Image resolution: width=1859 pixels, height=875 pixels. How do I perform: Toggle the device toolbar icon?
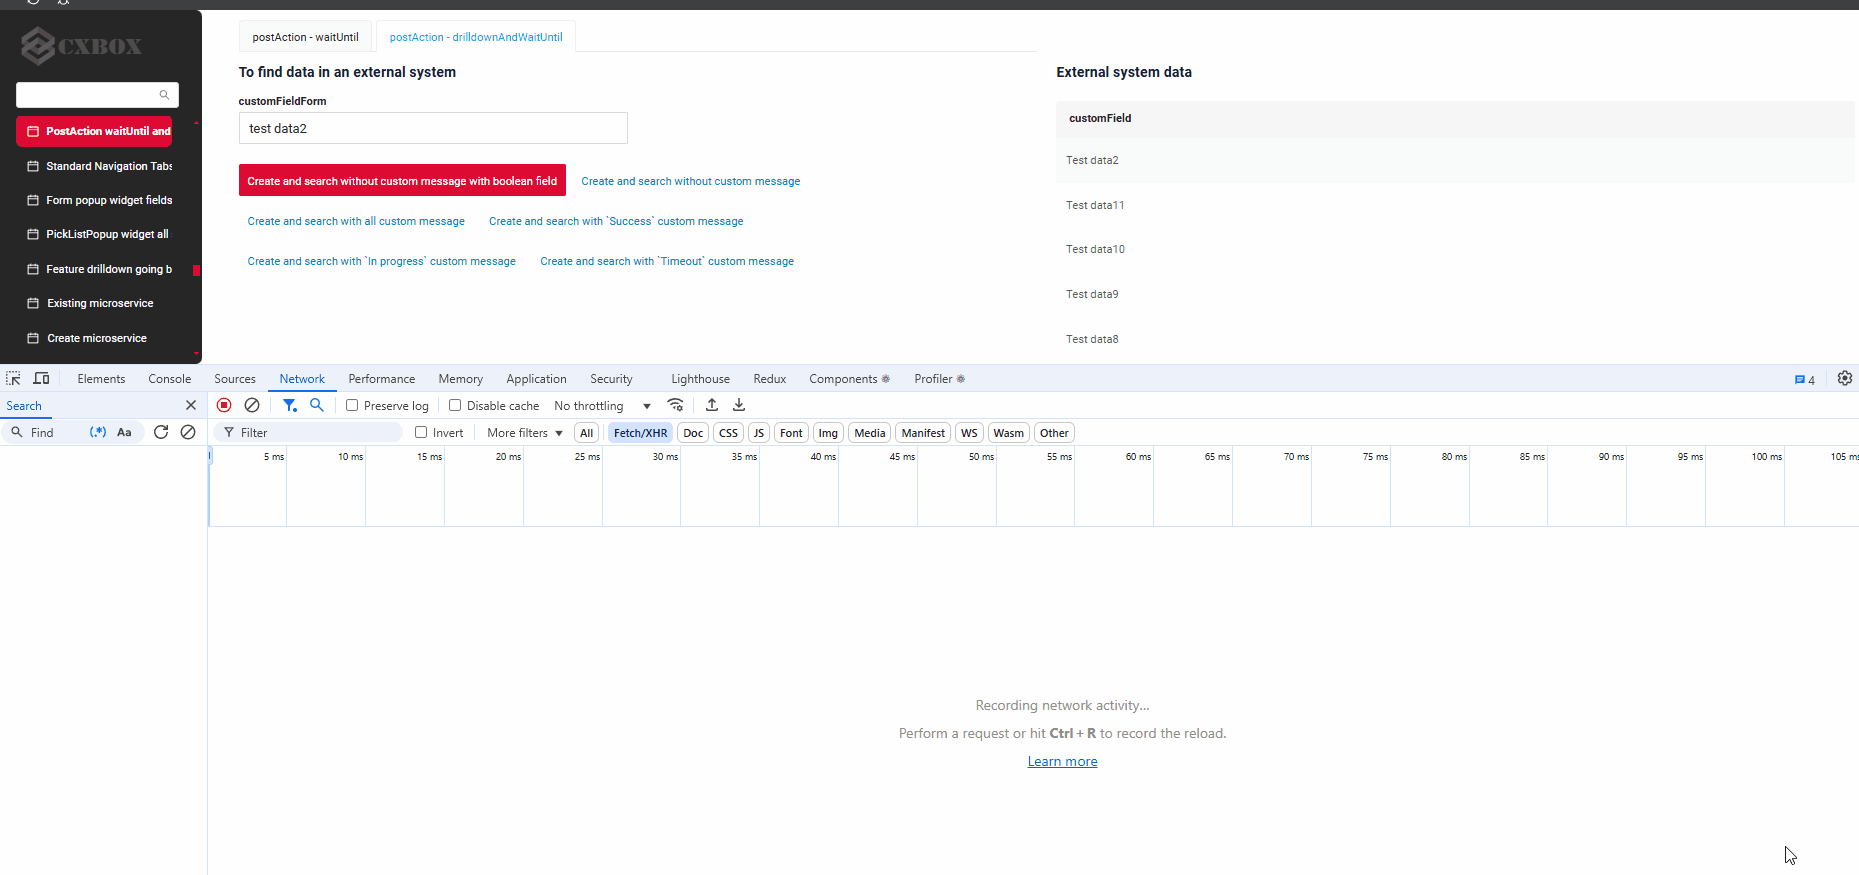click(41, 379)
